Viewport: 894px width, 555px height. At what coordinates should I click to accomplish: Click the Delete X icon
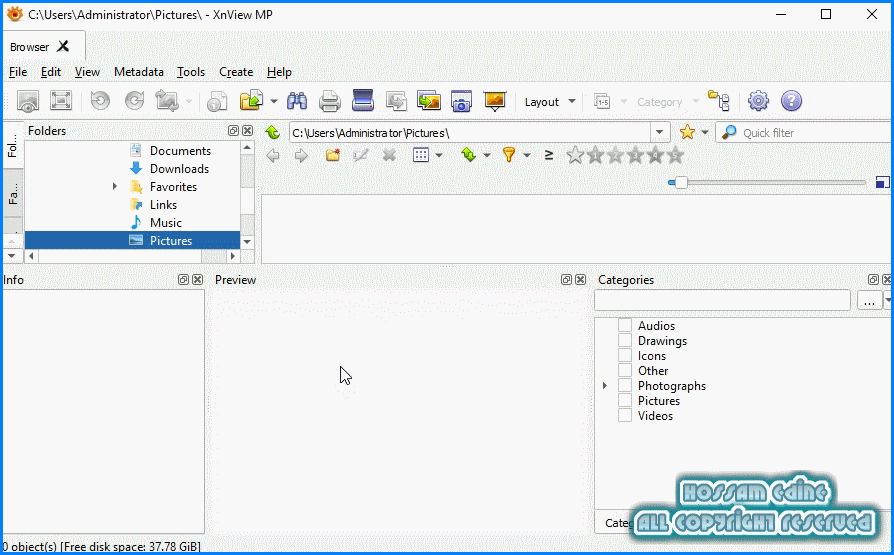[389, 155]
